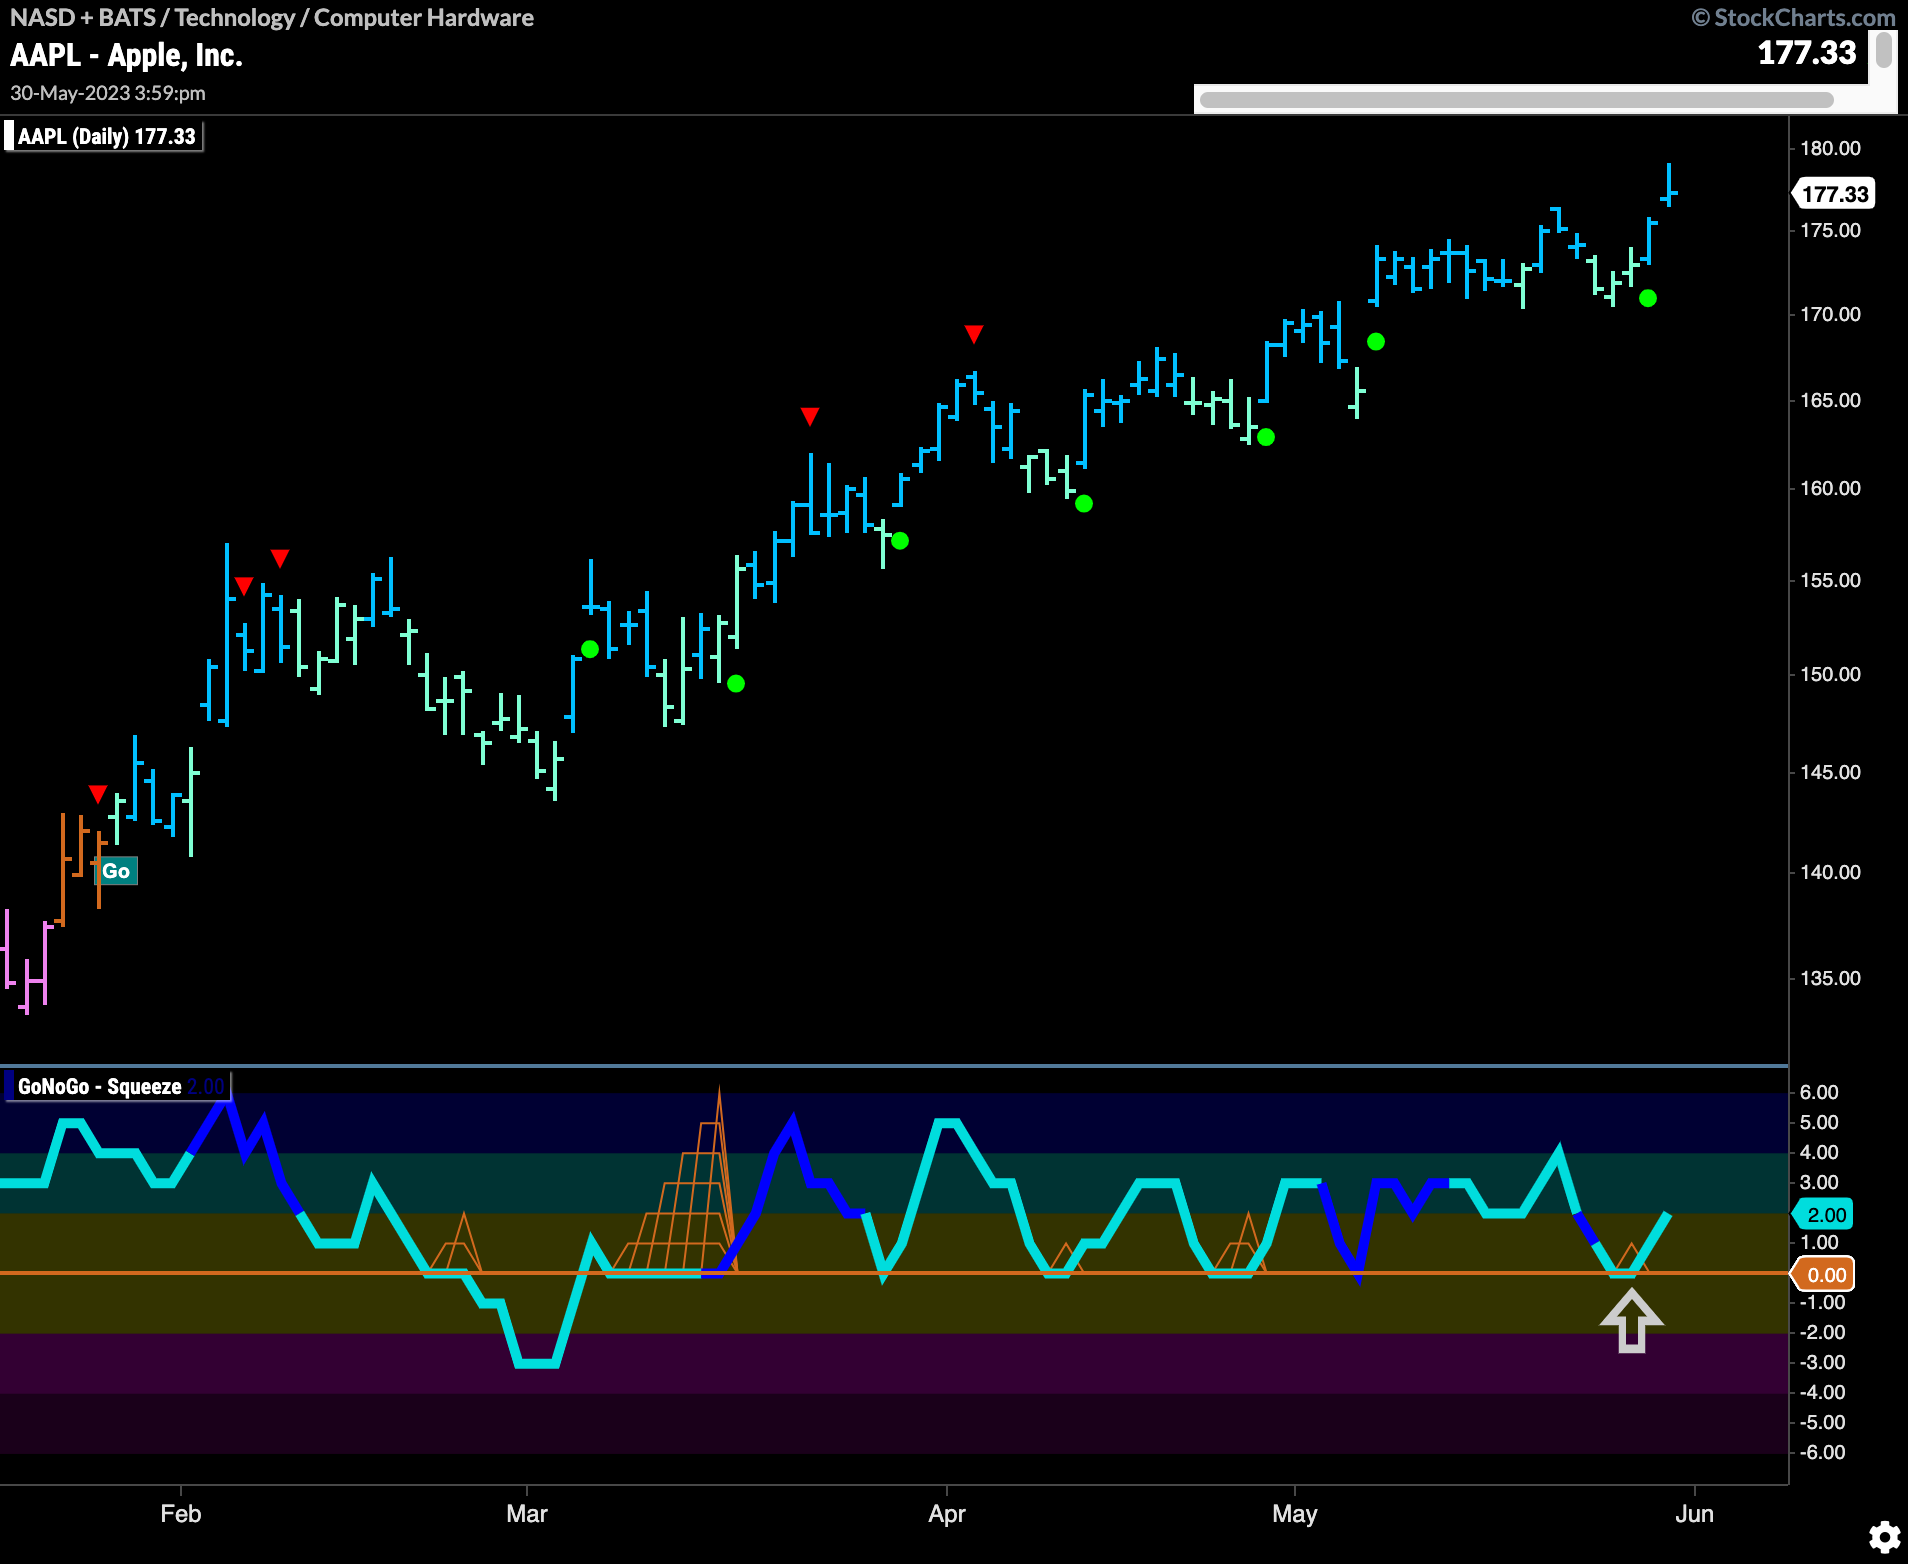This screenshot has height=1564, width=1908.
Task: Click the red triangle marker near 143 in January
Action: click(x=98, y=794)
